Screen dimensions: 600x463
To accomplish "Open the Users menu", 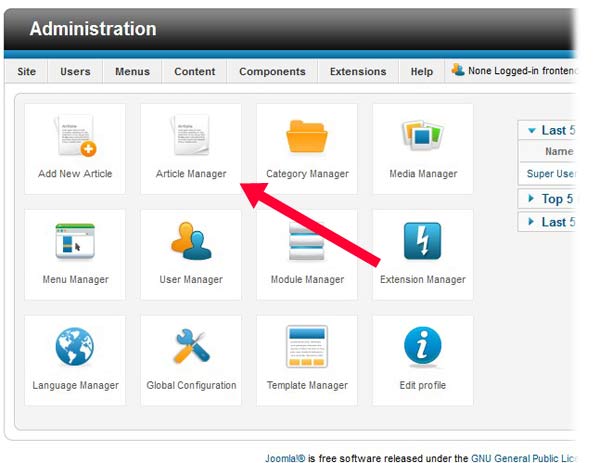I will pyautogui.click(x=75, y=72).
